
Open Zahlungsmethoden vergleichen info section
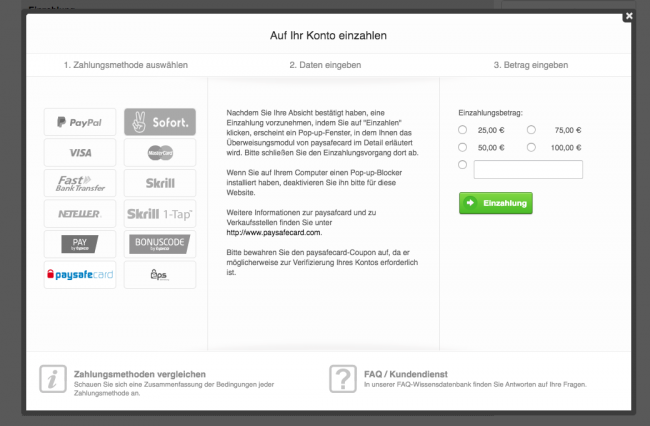[140, 373]
